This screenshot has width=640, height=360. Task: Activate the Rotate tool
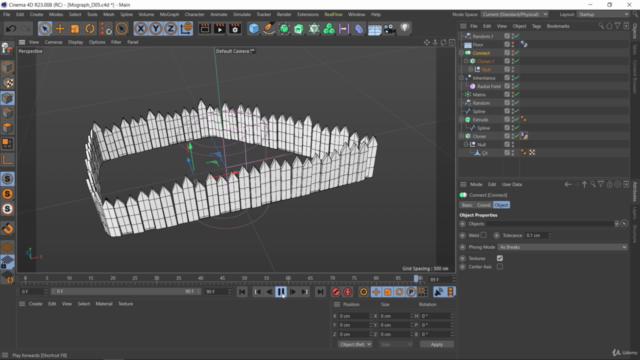tap(90, 29)
